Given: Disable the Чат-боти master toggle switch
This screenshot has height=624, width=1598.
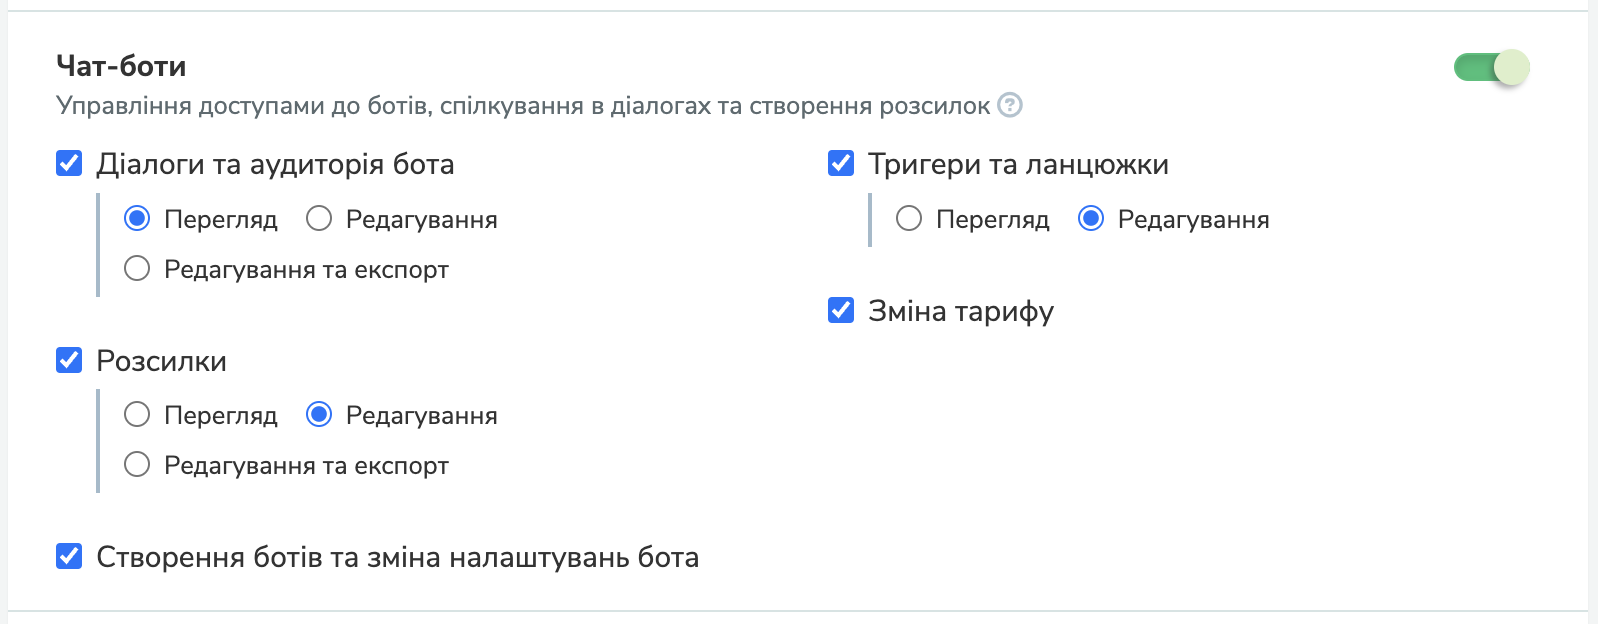Looking at the screenshot, I should click(x=1489, y=66).
